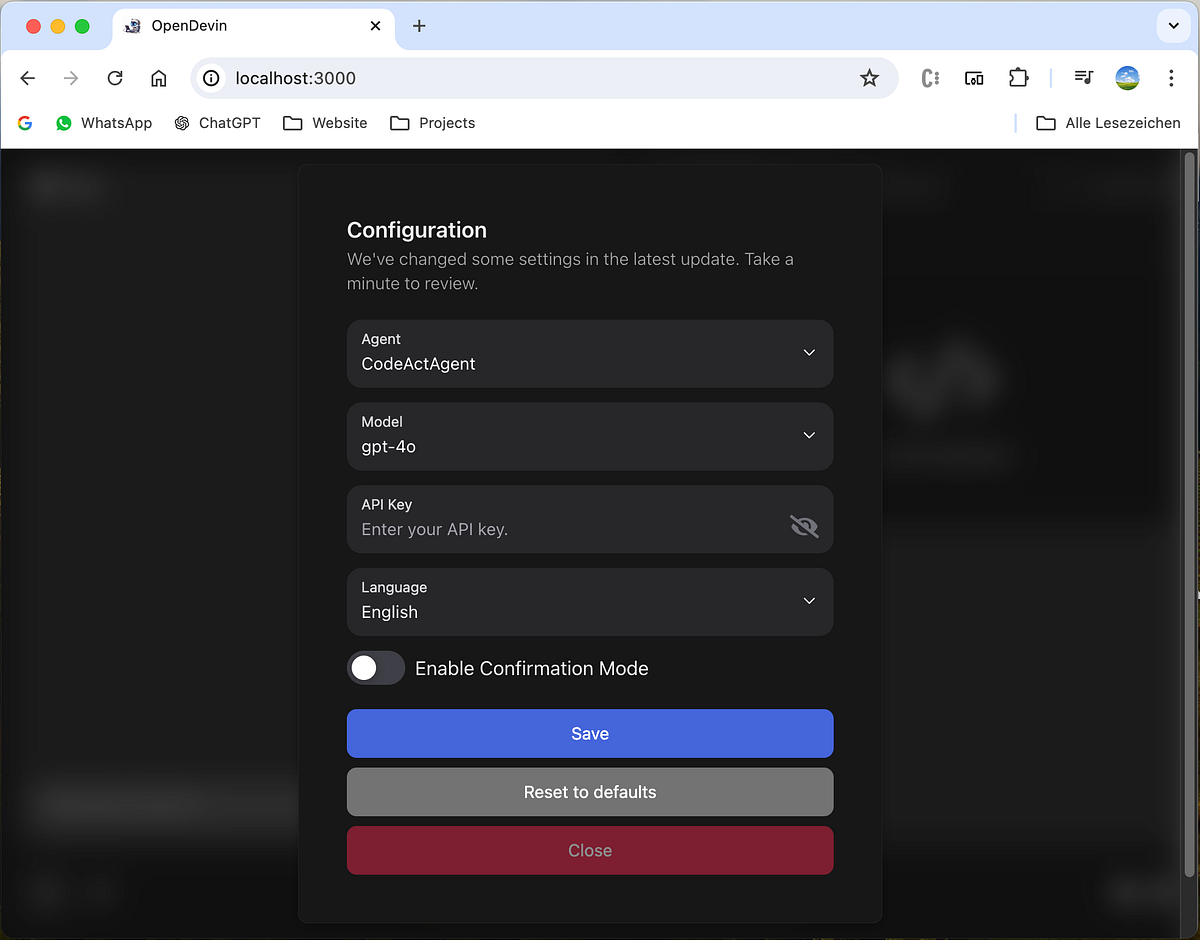The width and height of the screenshot is (1200, 940).
Task: Click the page reload icon
Action: [x=114, y=77]
